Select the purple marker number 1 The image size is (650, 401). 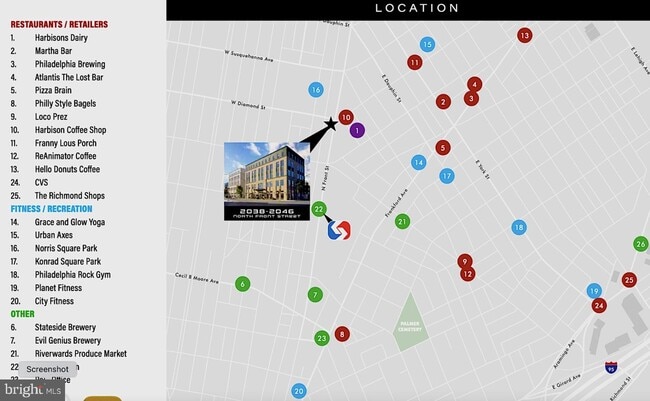357,130
